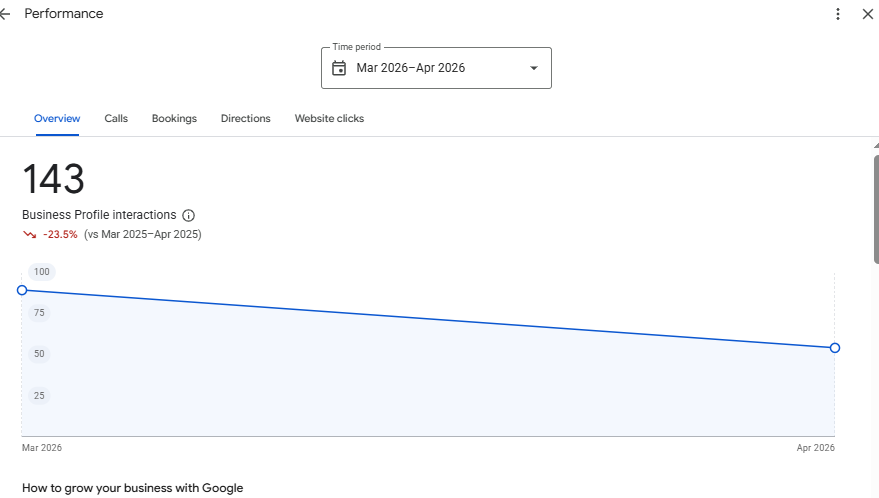Switch to the Calls tab
The width and height of the screenshot is (879, 498).
116,118
